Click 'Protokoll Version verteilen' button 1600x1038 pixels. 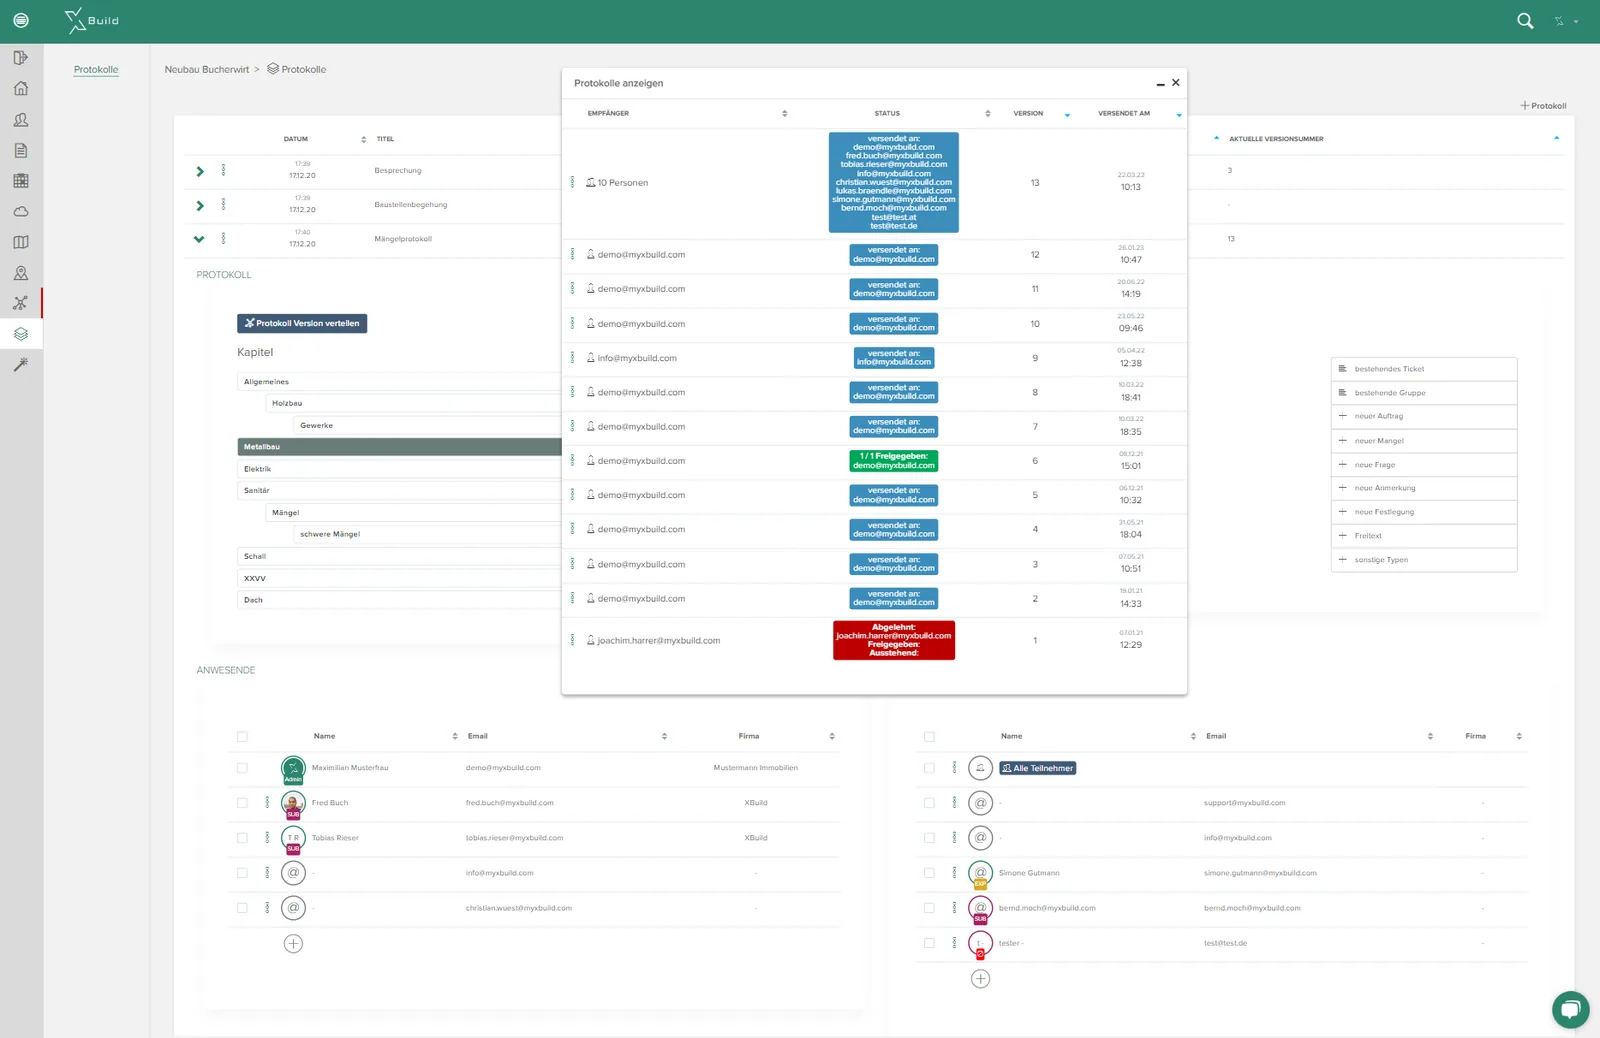[302, 324]
